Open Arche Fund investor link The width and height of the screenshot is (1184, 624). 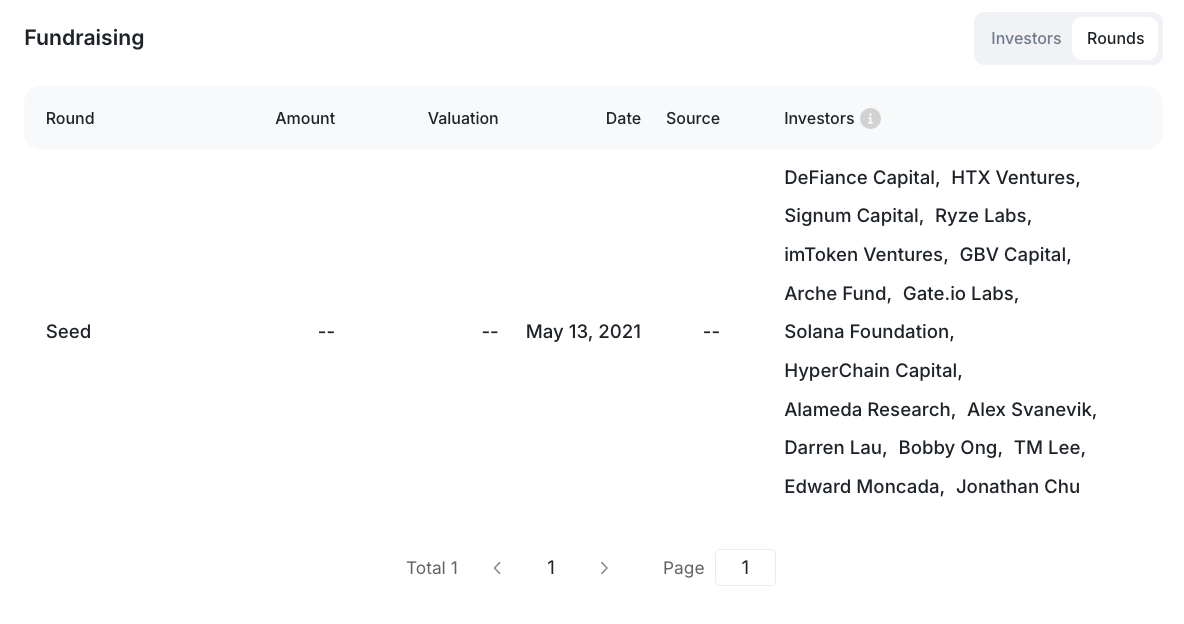tap(835, 293)
